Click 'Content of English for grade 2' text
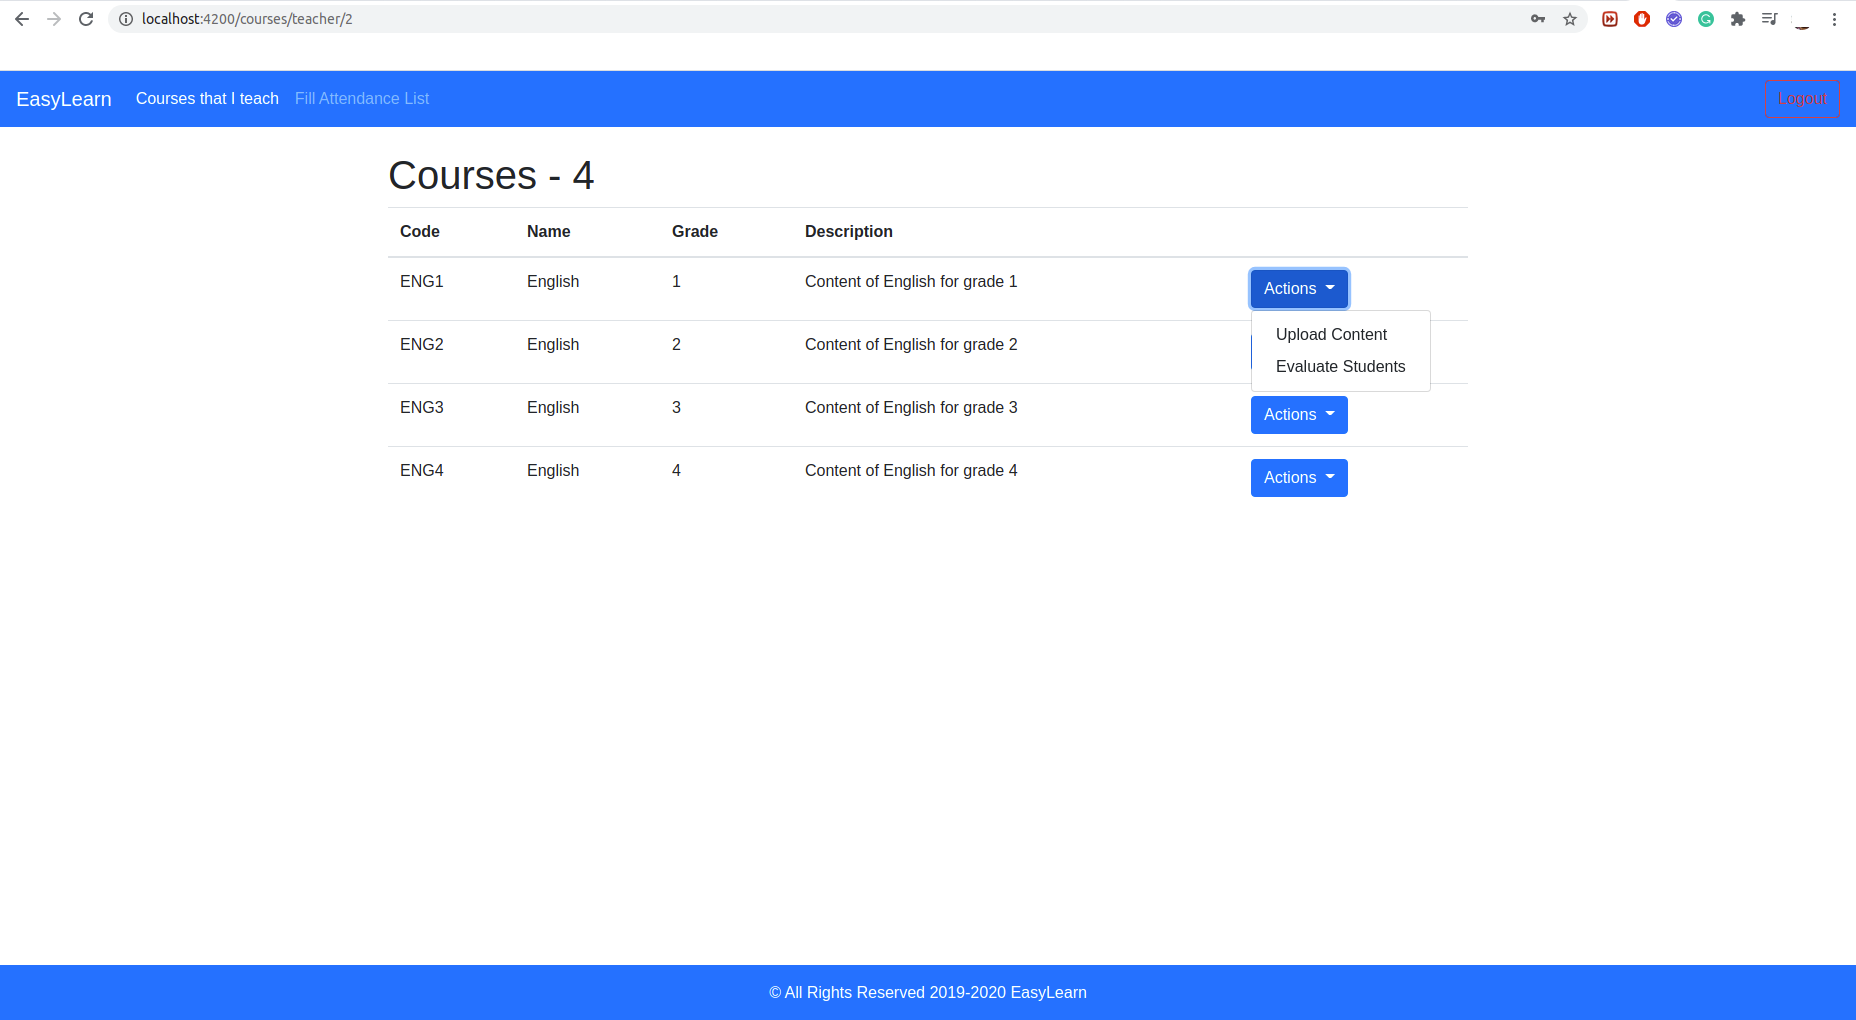The image size is (1856, 1020). click(x=911, y=345)
